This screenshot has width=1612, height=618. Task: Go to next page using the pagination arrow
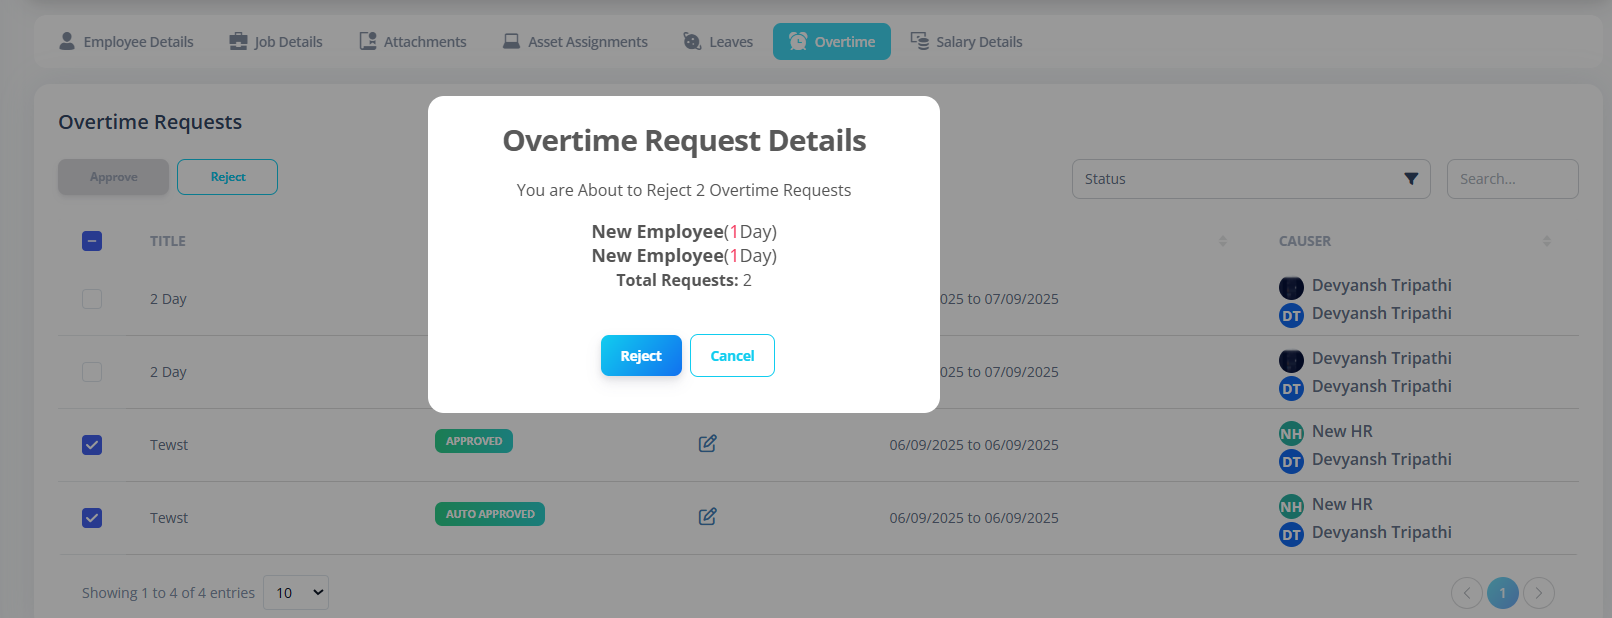point(1539,593)
